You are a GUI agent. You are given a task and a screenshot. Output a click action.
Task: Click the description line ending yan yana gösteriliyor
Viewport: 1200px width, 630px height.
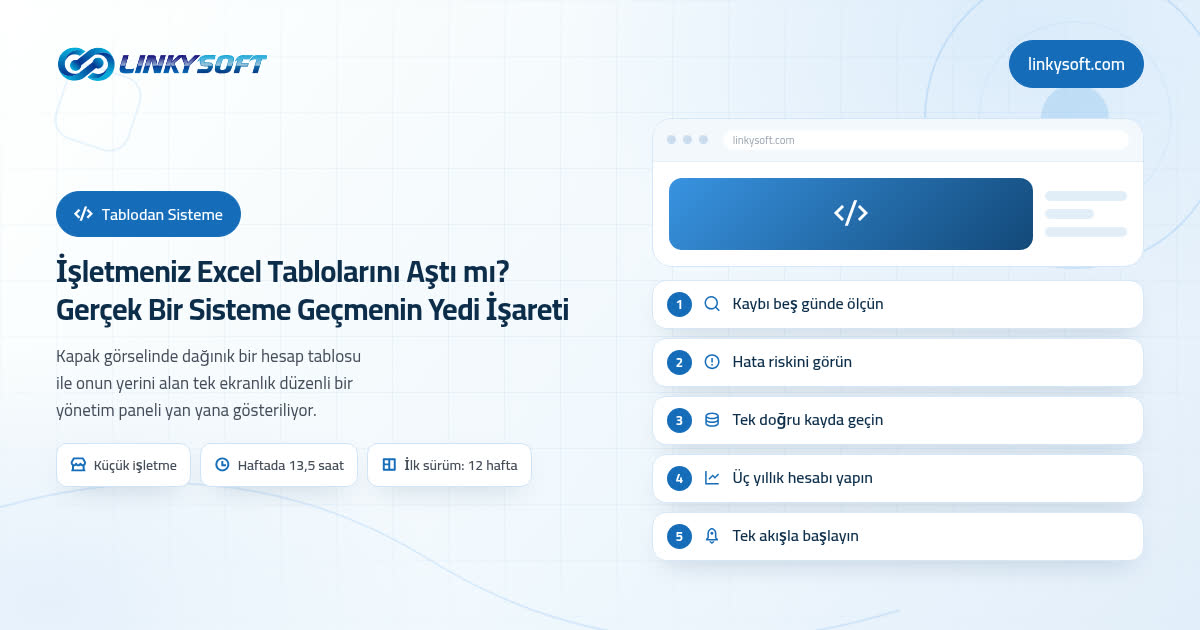point(187,411)
